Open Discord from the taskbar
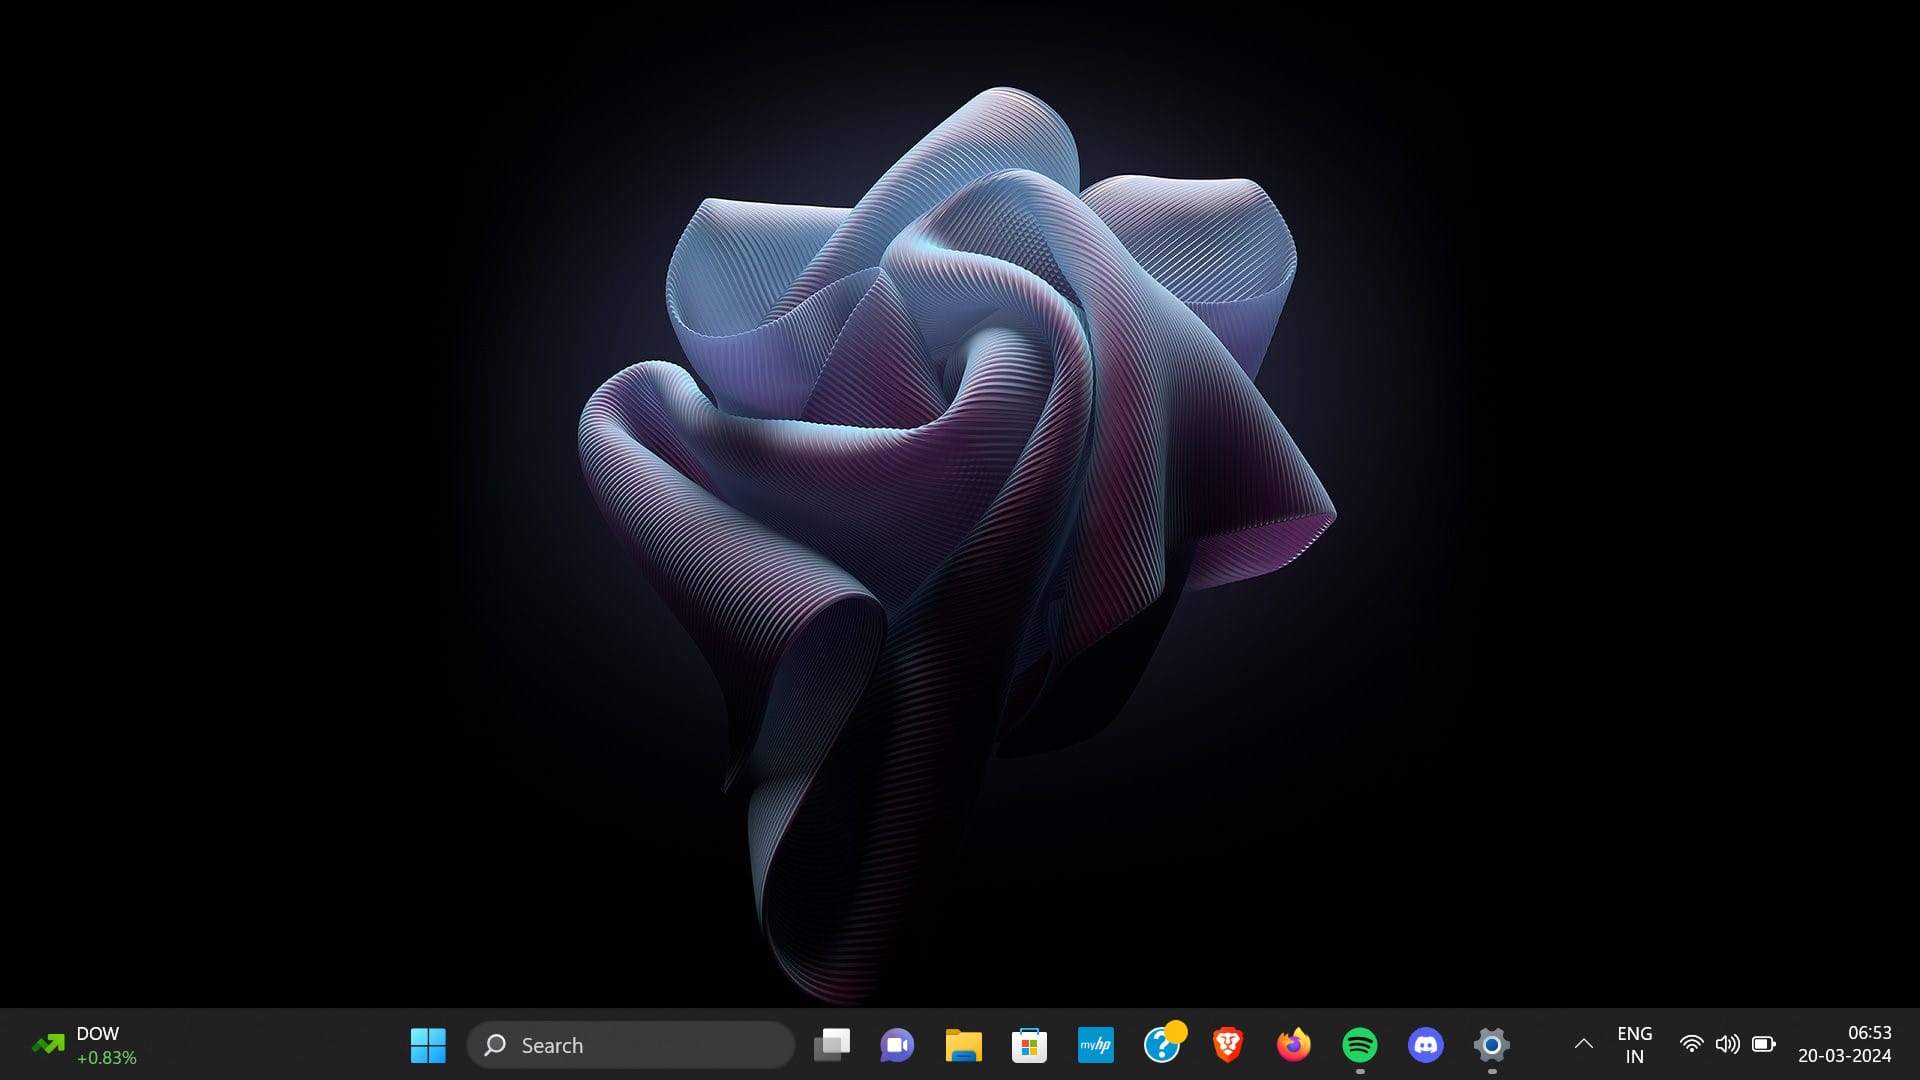The height and width of the screenshot is (1080, 1920). (1426, 1044)
